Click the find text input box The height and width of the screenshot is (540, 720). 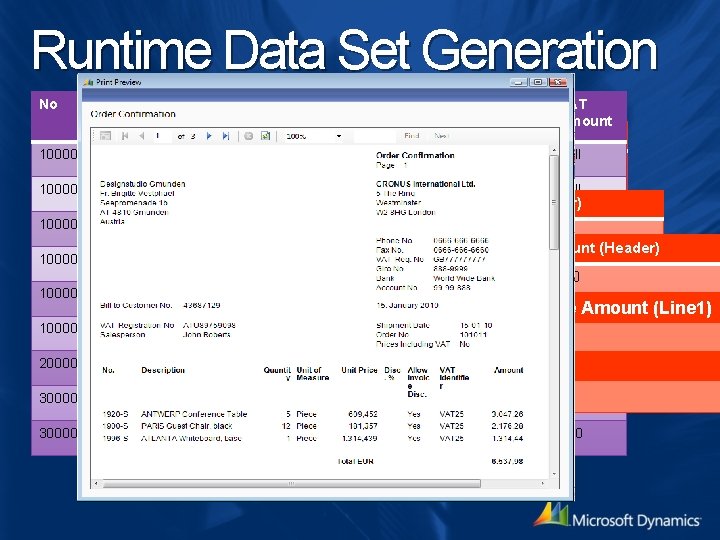point(375,136)
